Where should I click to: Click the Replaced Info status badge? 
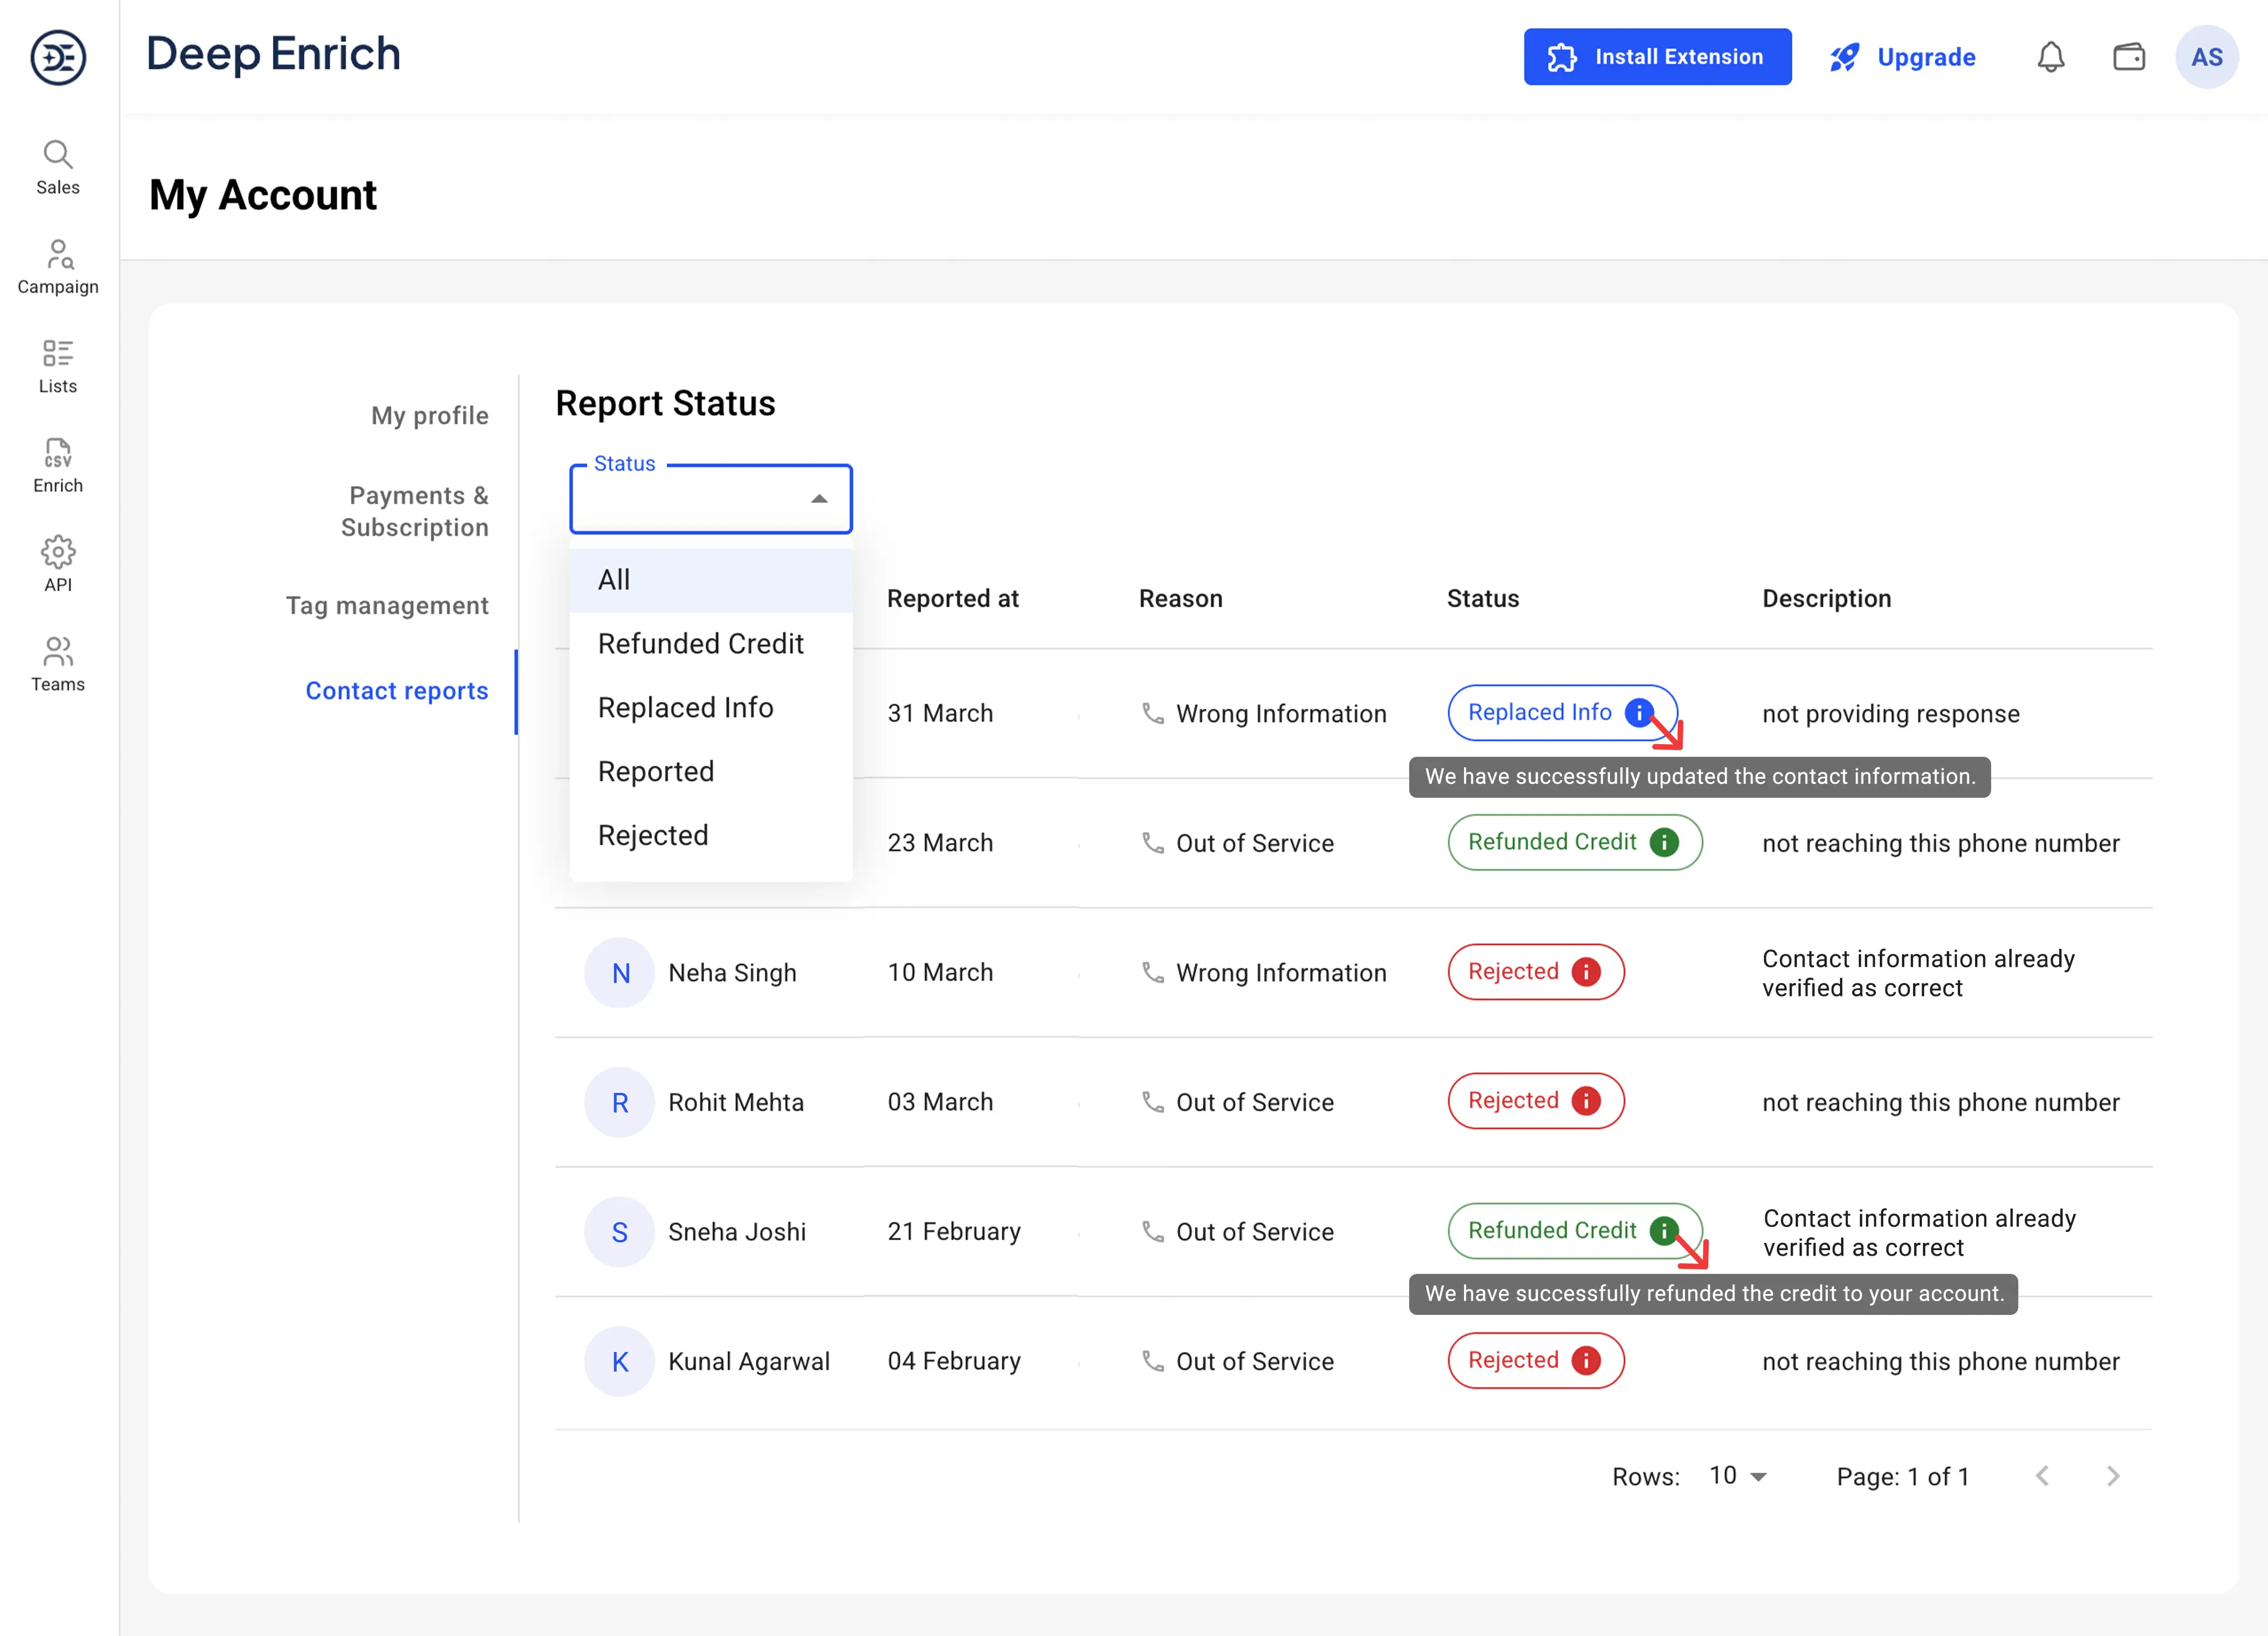pyautogui.click(x=1562, y=712)
